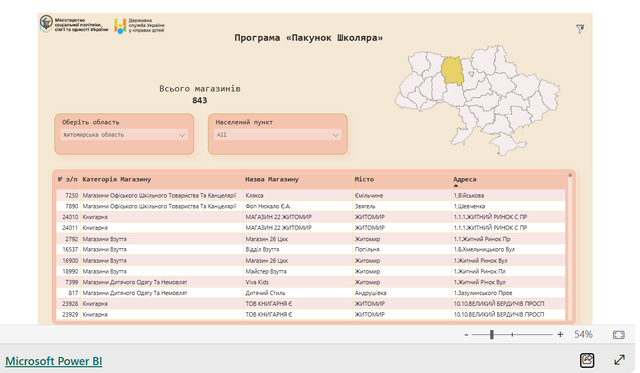This screenshot has height=373, width=640.
Task: Select the Viva Kids store cell
Action: click(298, 282)
